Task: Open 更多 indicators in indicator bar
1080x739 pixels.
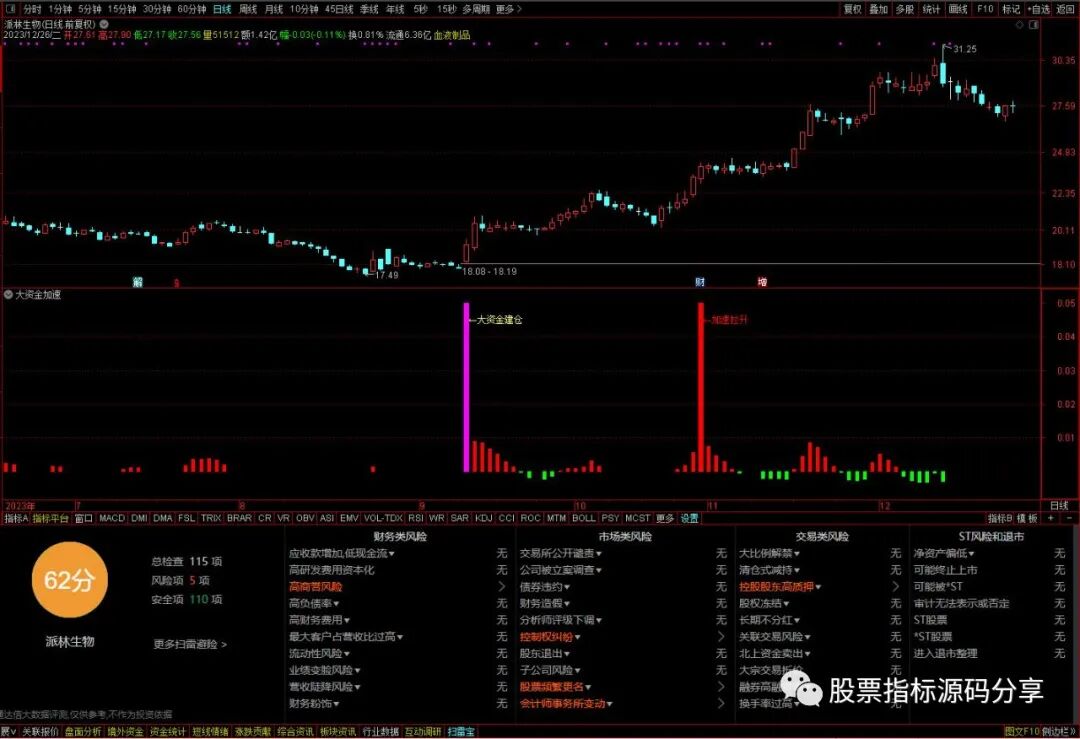Action: click(665, 518)
